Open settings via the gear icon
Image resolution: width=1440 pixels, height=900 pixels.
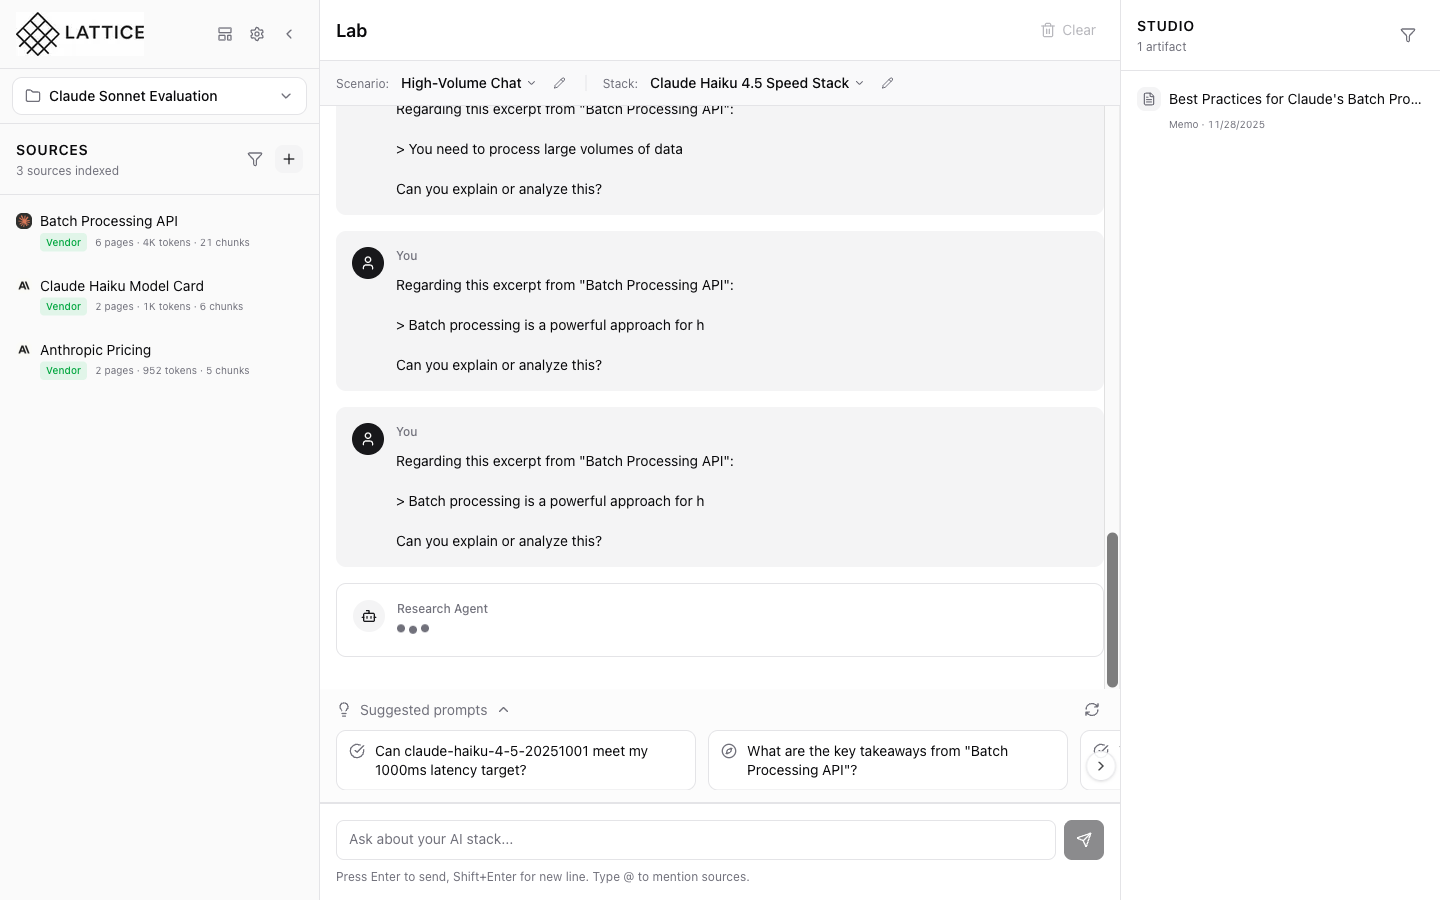pos(257,34)
